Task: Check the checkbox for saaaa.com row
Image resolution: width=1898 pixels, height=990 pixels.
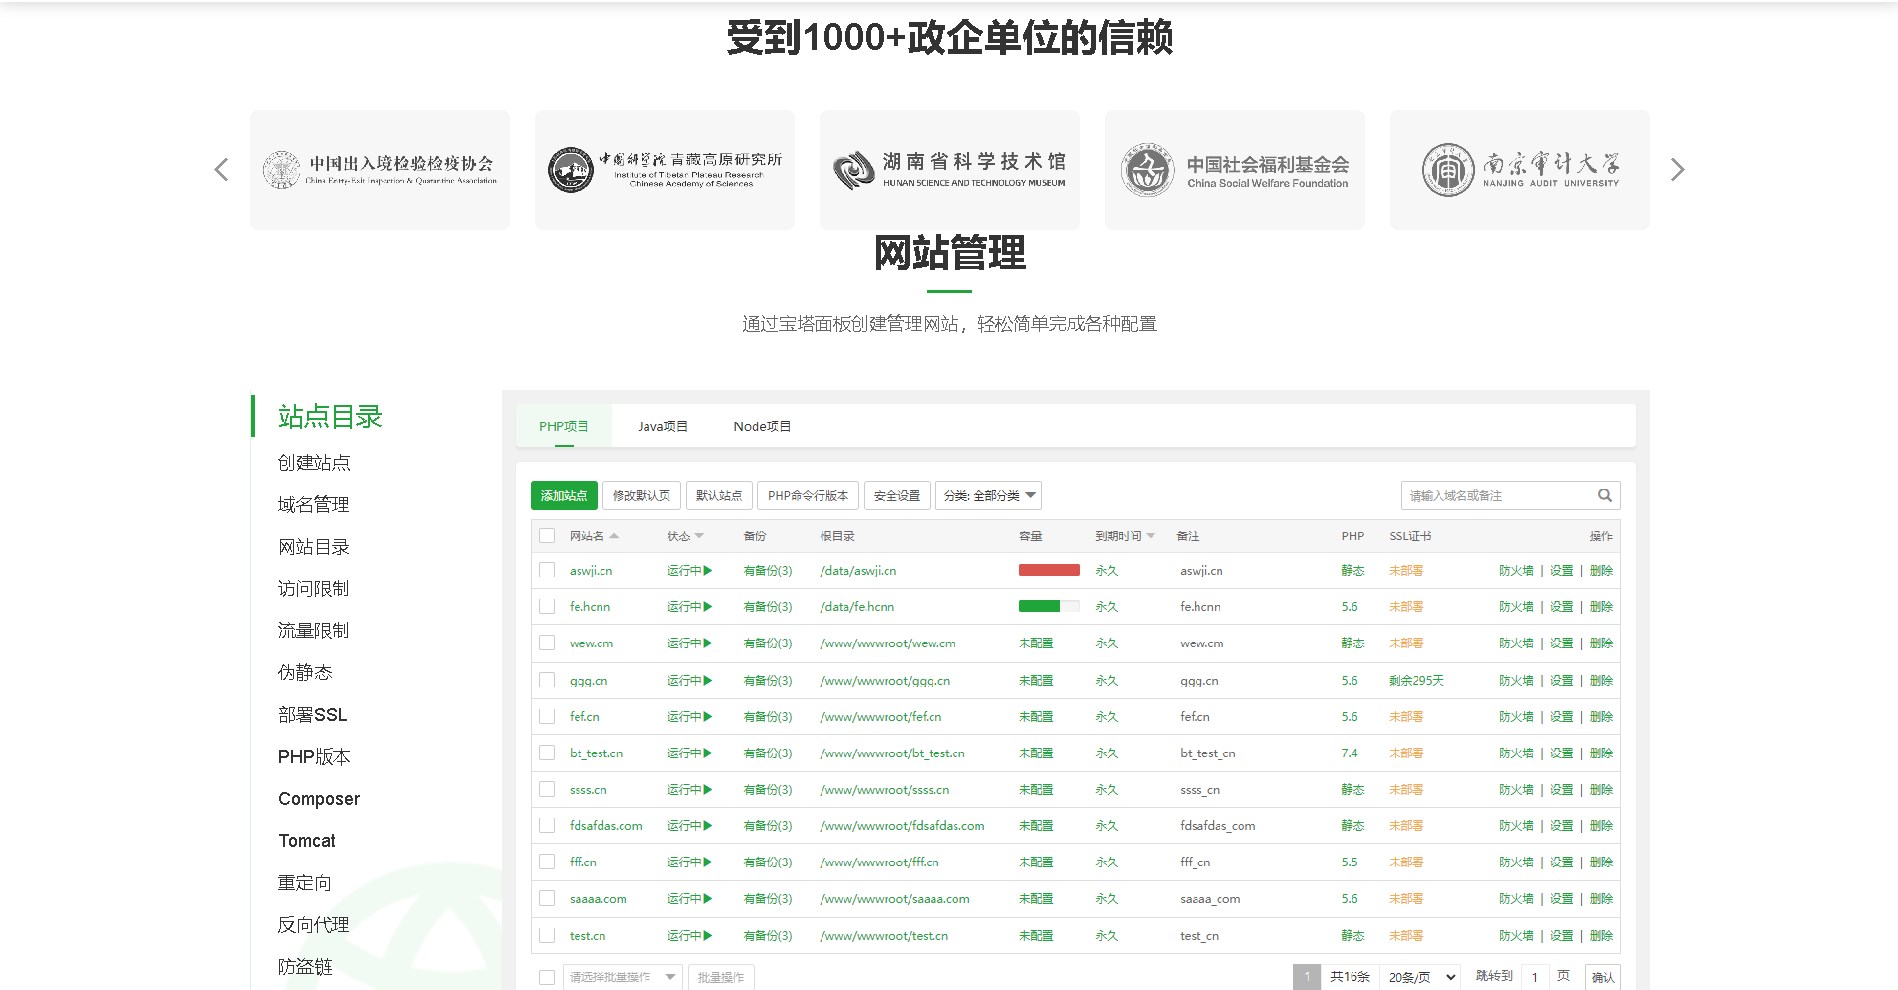Action: tap(547, 898)
